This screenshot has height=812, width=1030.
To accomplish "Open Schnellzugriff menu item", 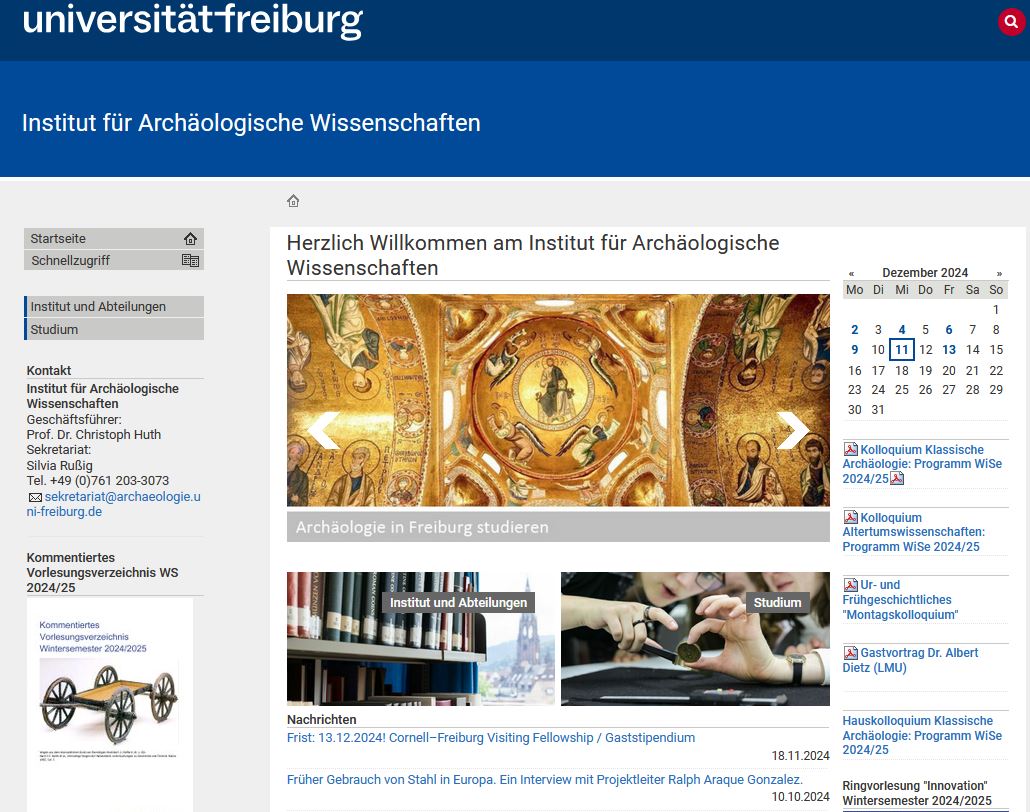I will pyautogui.click(x=114, y=260).
